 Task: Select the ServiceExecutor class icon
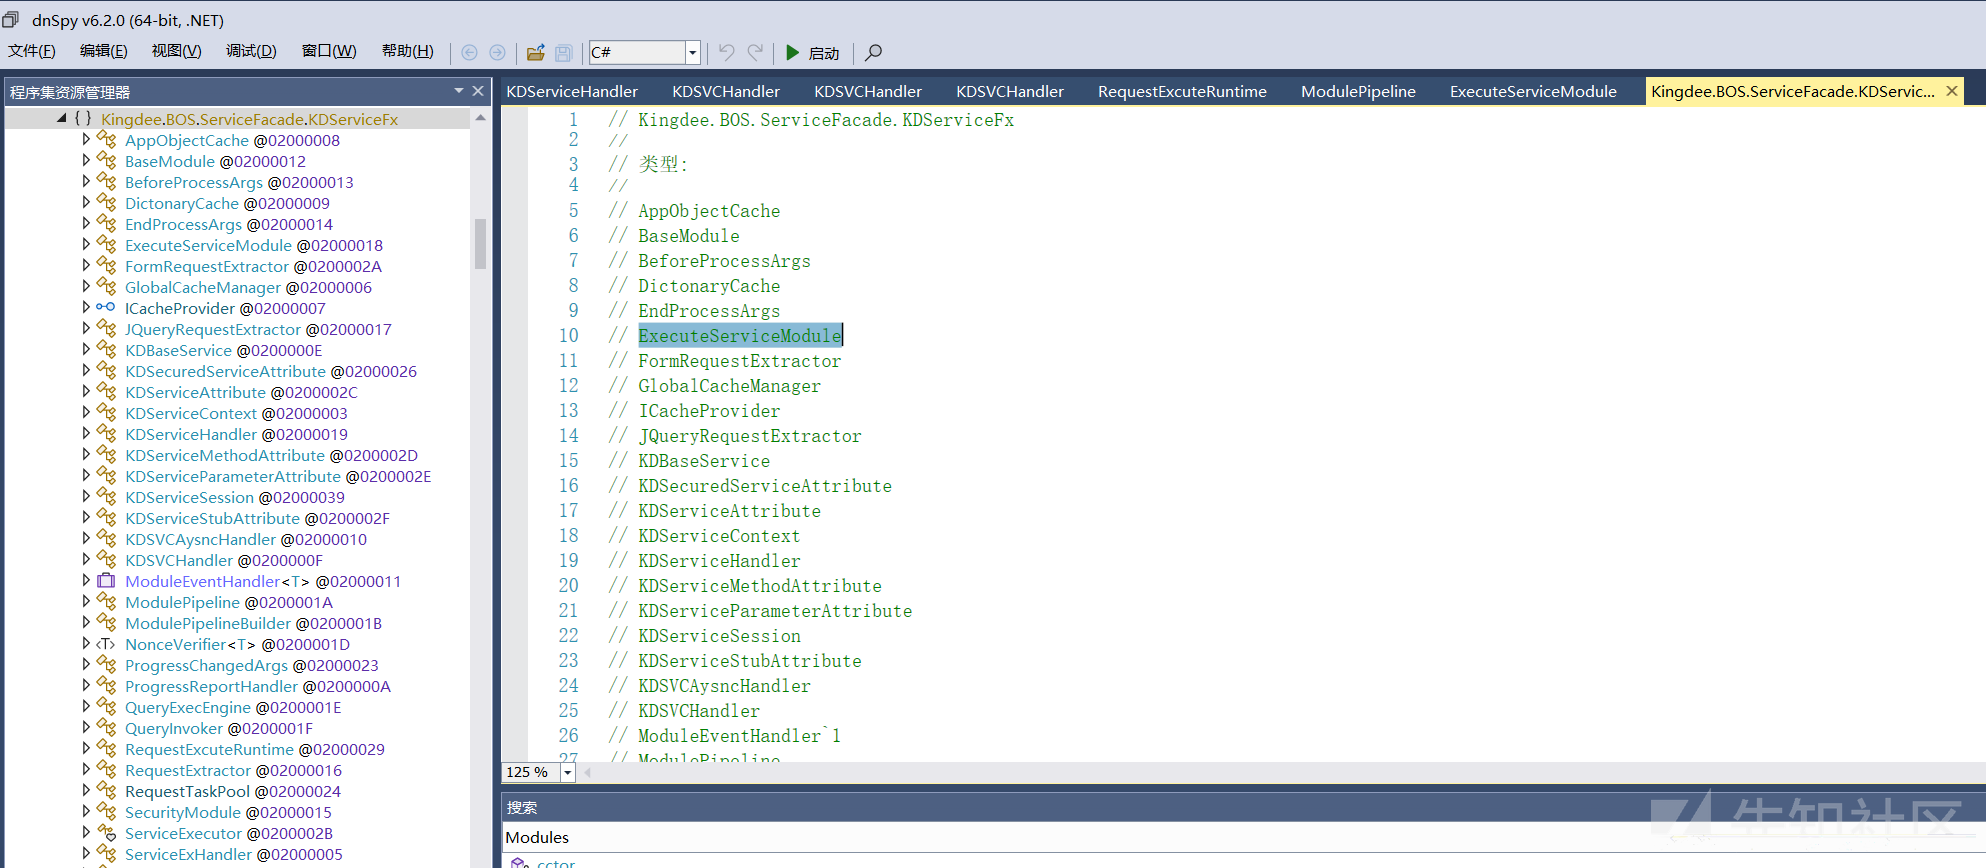[x=106, y=833]
